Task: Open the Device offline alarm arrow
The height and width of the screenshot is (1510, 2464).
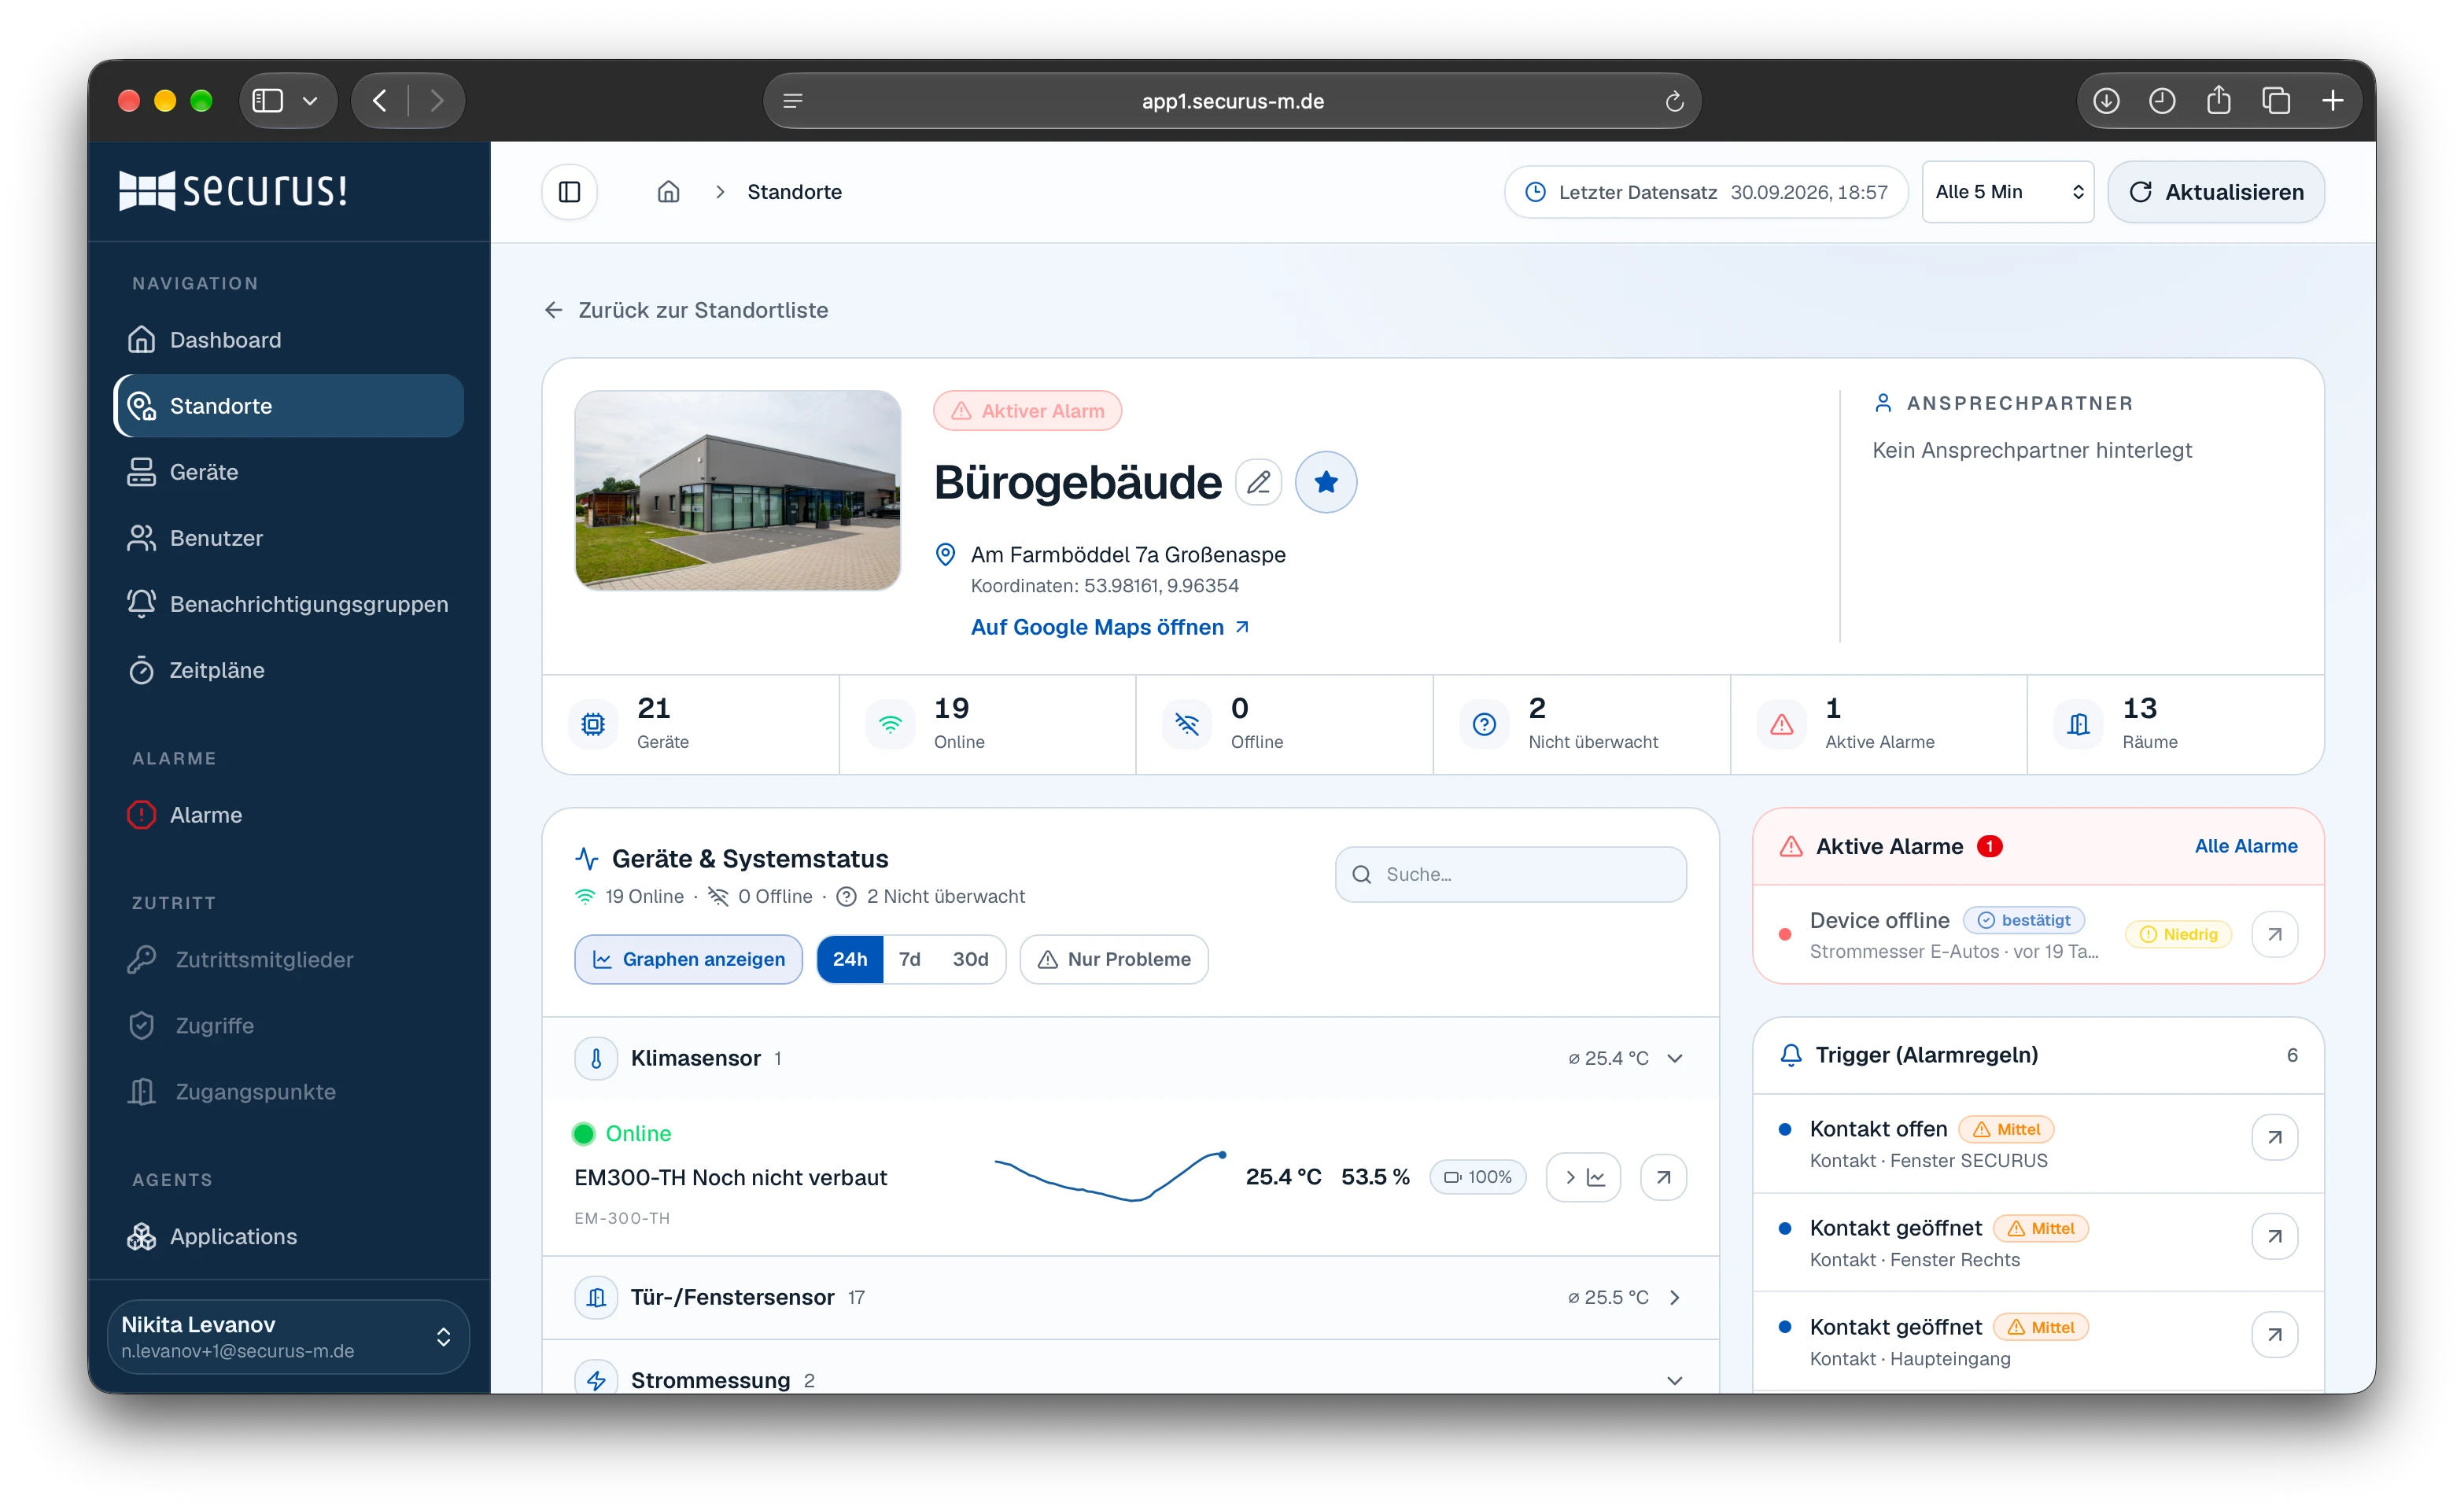Action: click(2274, 934)
